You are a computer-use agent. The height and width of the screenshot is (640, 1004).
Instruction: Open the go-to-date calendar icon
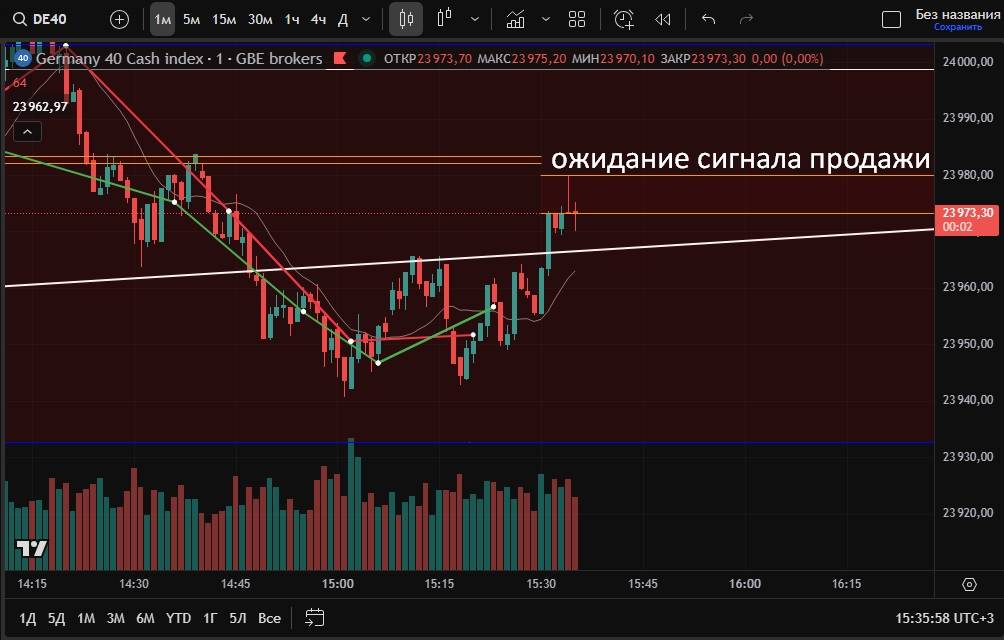[315, 617]
